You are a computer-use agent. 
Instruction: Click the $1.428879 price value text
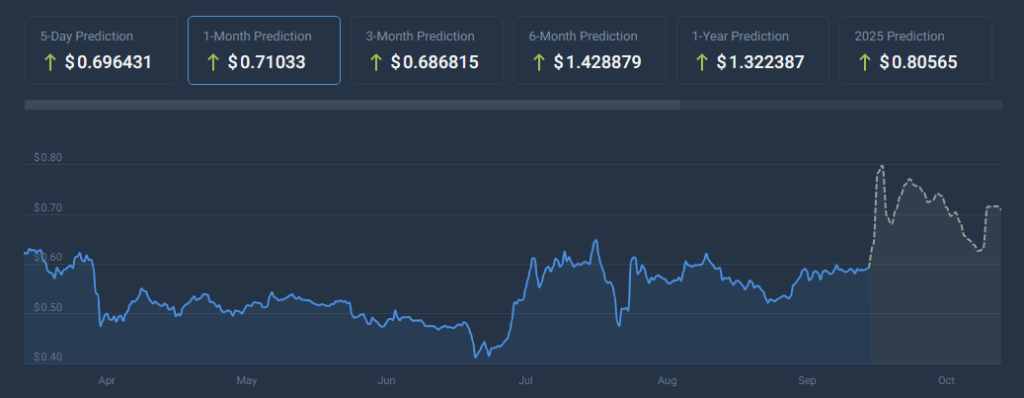tap(598, 63)
